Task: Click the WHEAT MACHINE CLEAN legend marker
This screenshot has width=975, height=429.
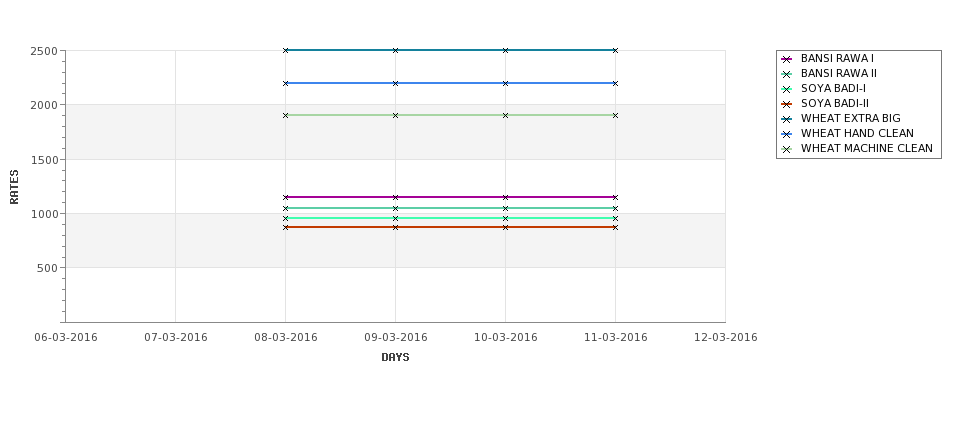Action: click(787, 149)
